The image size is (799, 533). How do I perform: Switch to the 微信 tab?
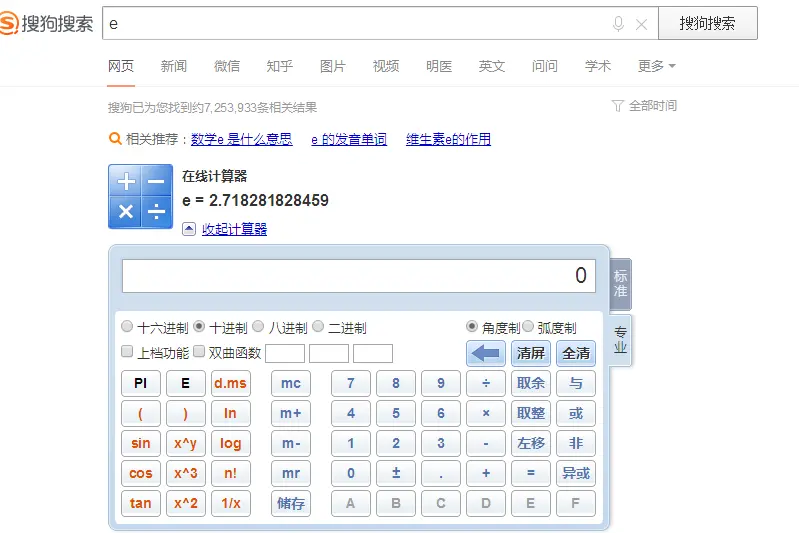pyautogui.click(x=227, y=66)
